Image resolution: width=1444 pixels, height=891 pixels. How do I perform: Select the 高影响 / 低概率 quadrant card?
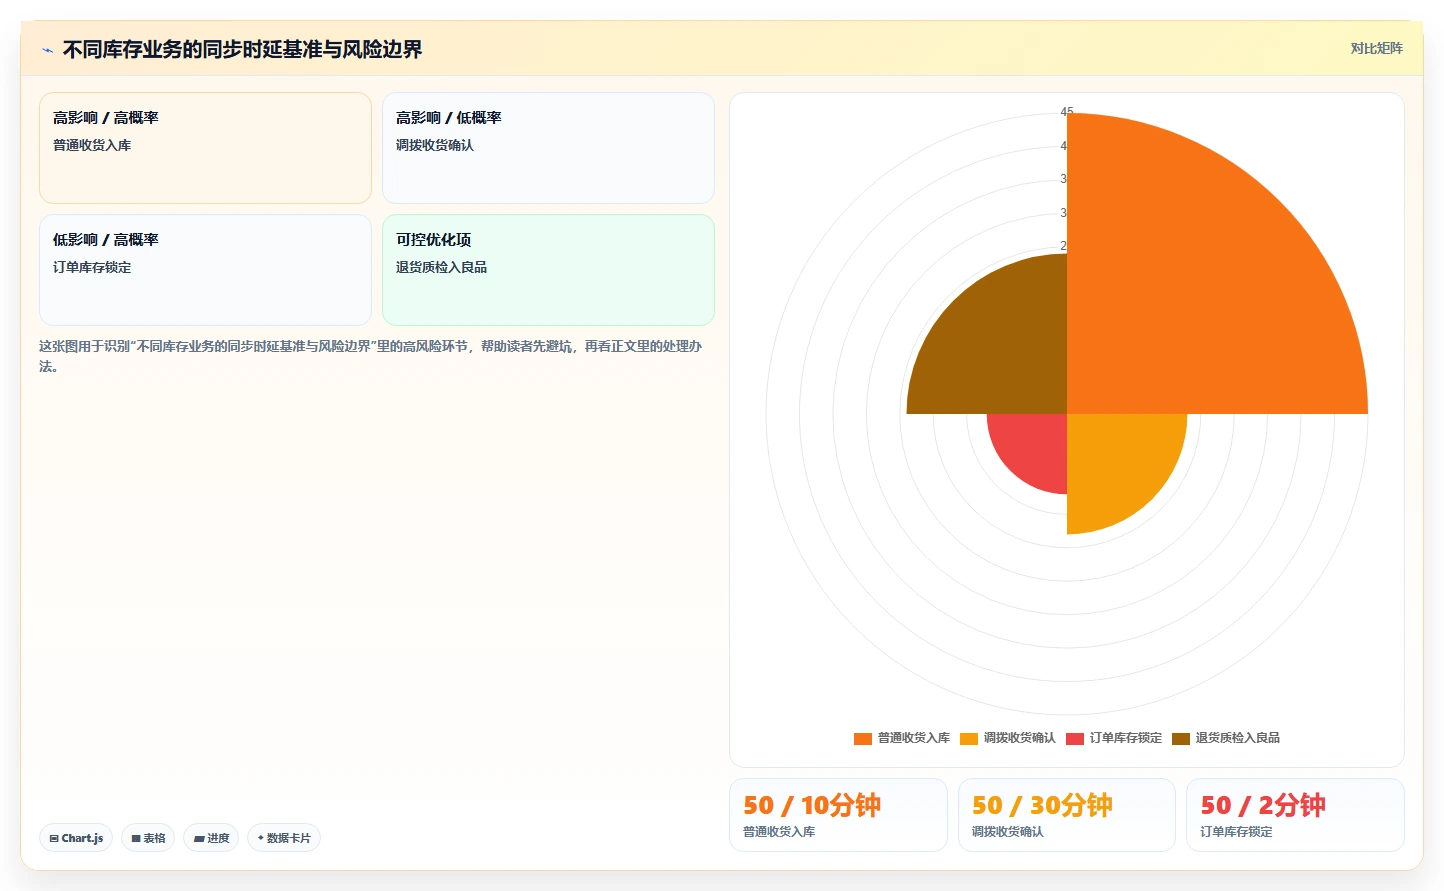click(x=548, y=148)
